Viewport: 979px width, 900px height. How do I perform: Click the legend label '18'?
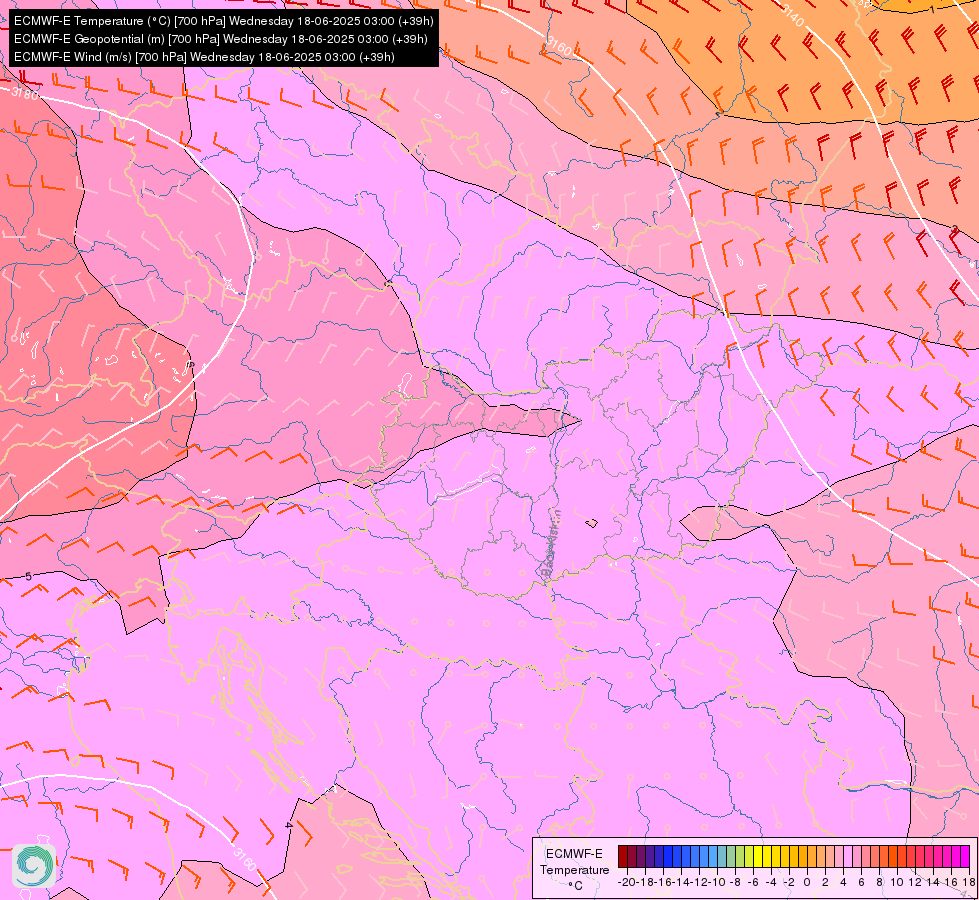pyautogui.click(x=968, y=883)
